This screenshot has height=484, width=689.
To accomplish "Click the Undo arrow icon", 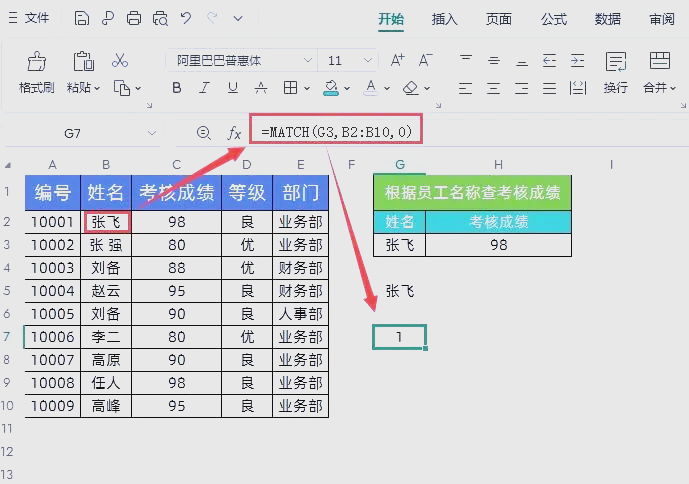I will tap(186, 18).
